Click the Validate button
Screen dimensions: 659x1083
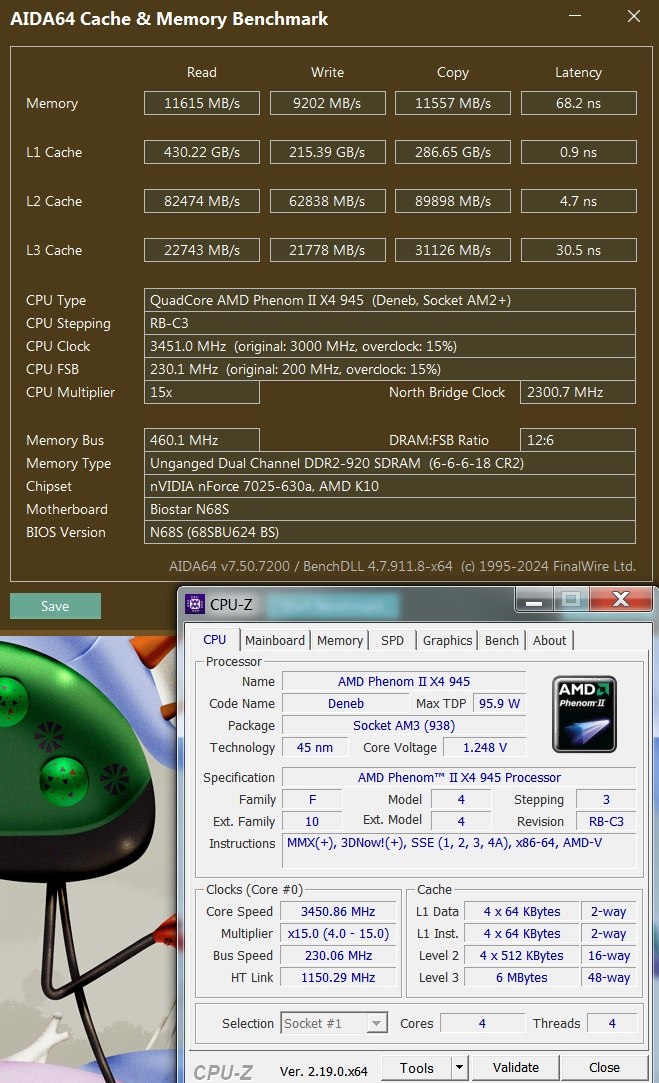(515, 1068)
